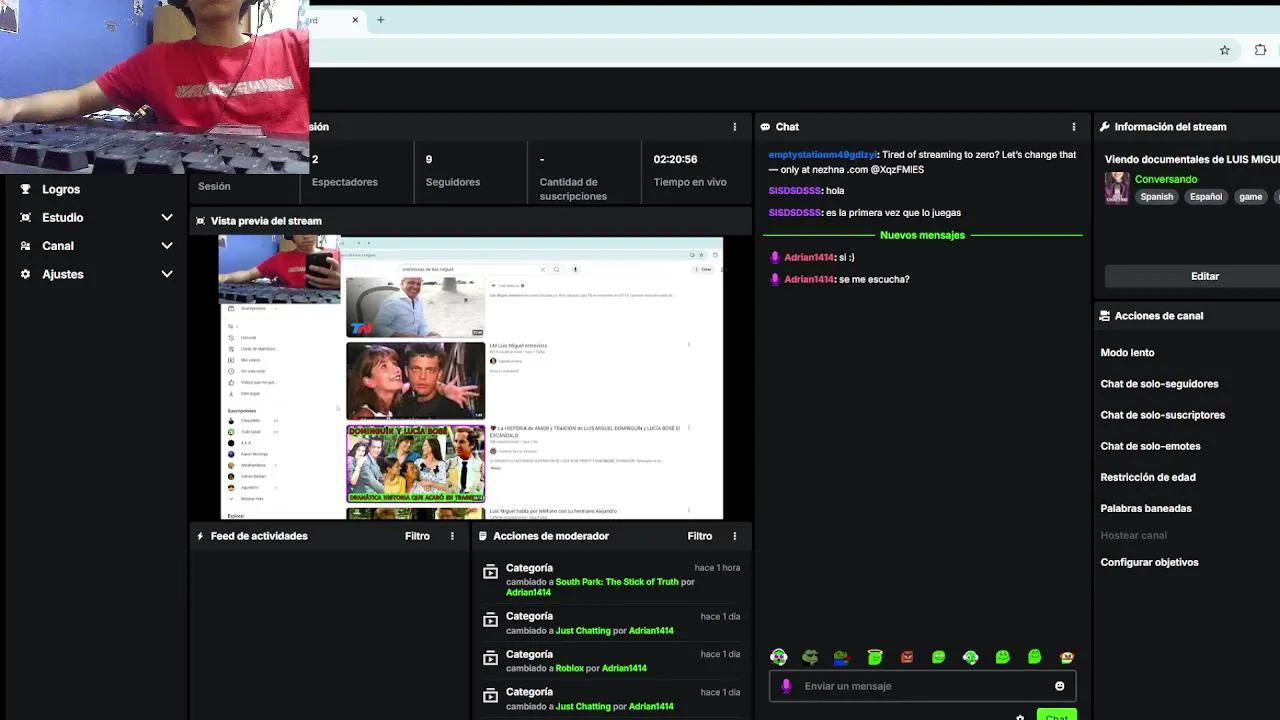Image resolution: width=1280 pixels, height=720 pixels.
Task: Click username emptystationm49gdlzyi in chat
Action: pyautogui.click(x=822, y=155)
